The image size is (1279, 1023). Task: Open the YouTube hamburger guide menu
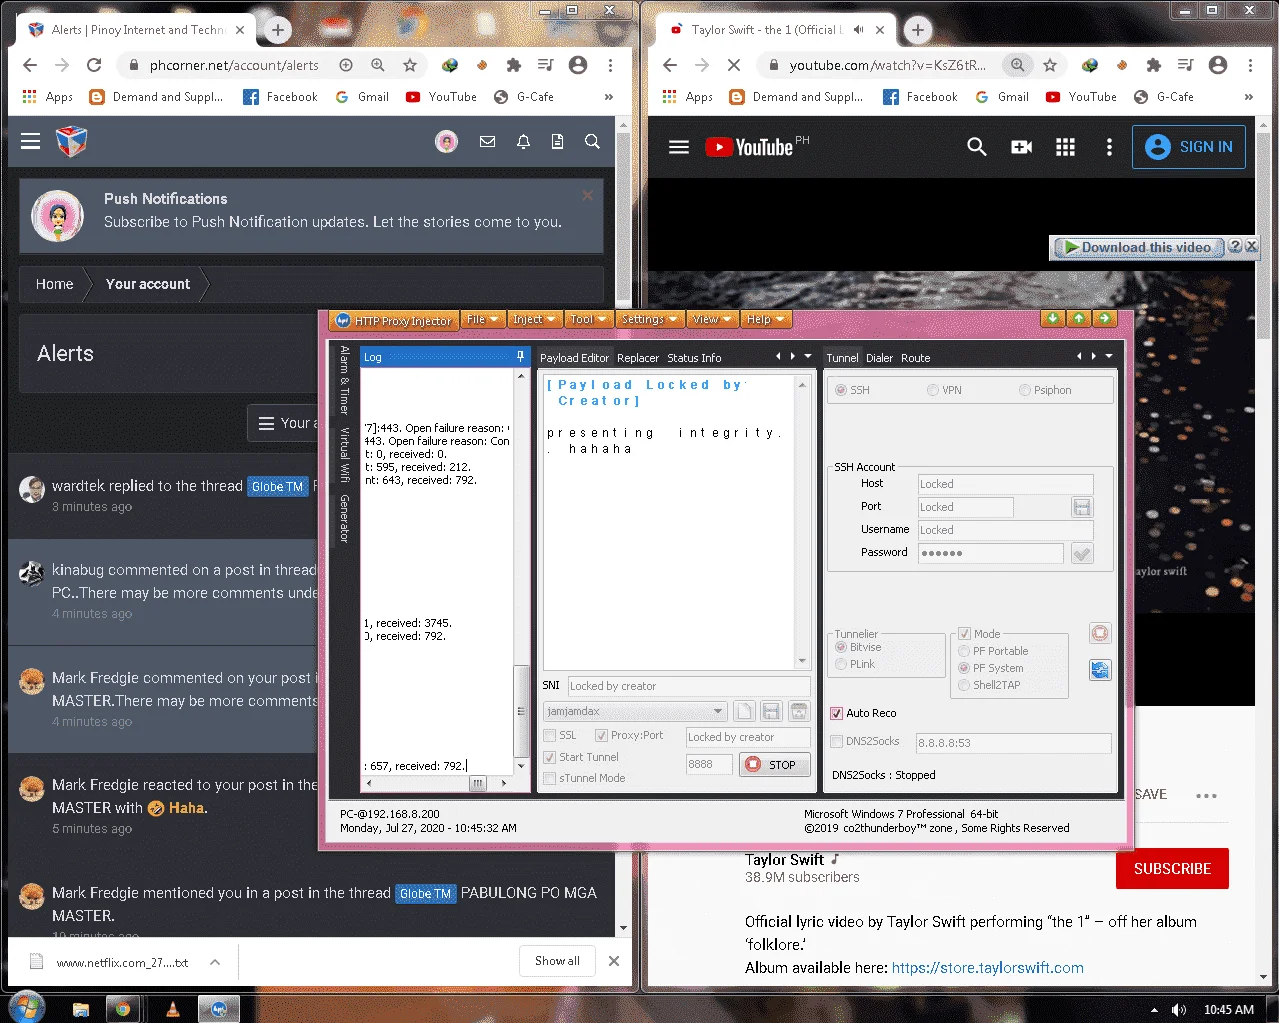679,147
